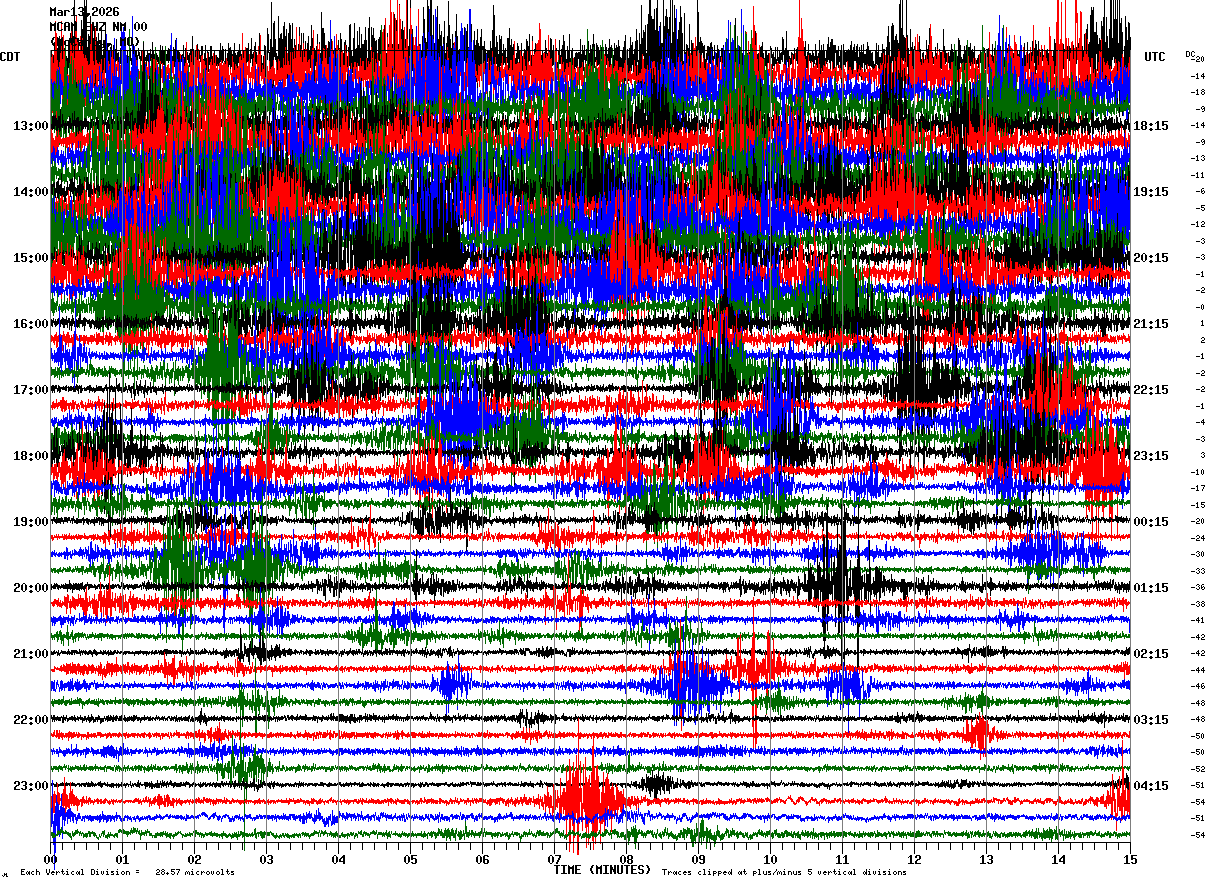Click the 23:15 UTC time label
The height and width of the screenshot is (886, 1210).
point(1151,456)
